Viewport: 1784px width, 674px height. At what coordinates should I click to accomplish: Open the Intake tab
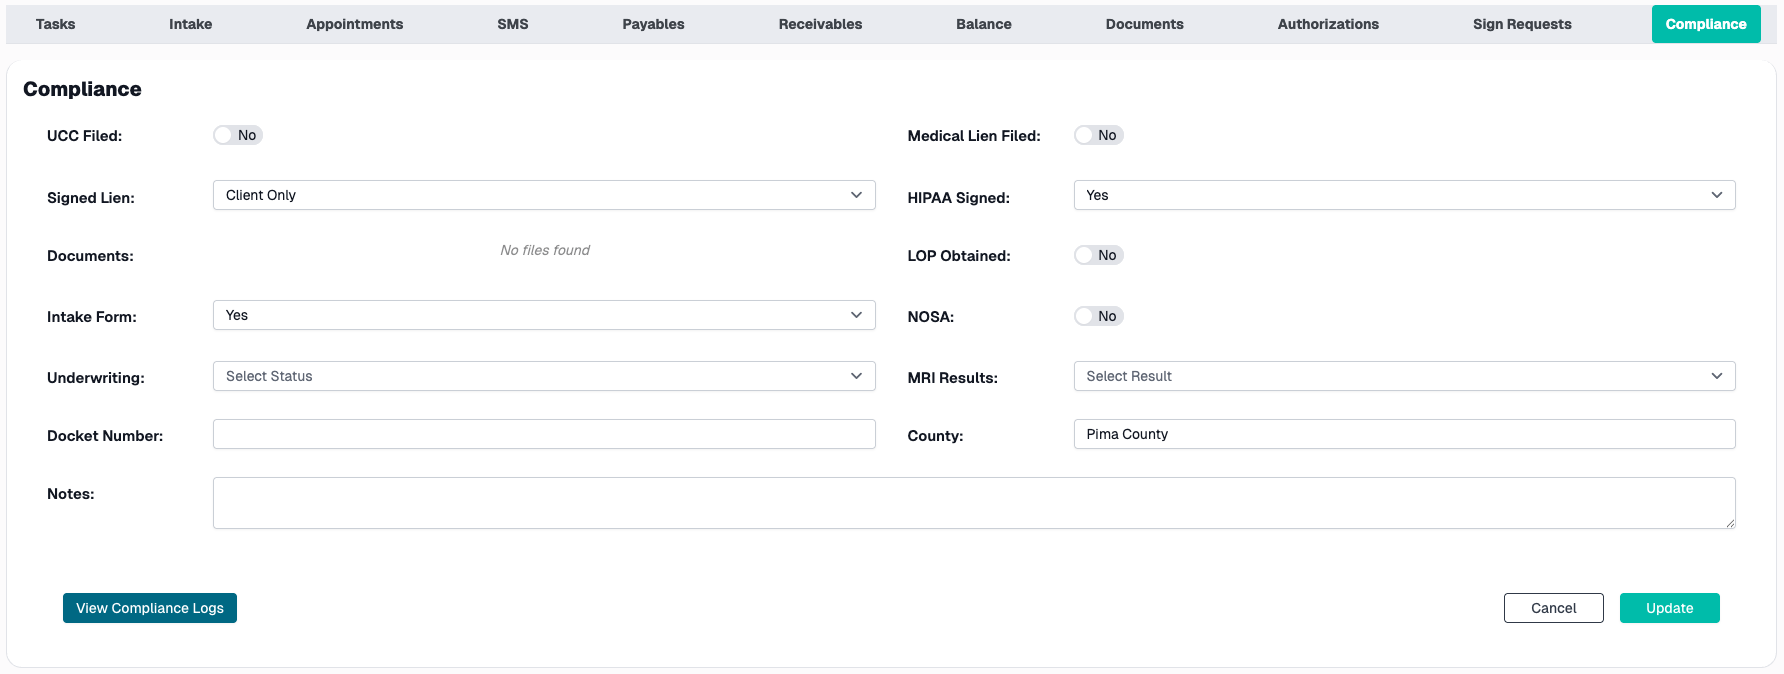190,23
